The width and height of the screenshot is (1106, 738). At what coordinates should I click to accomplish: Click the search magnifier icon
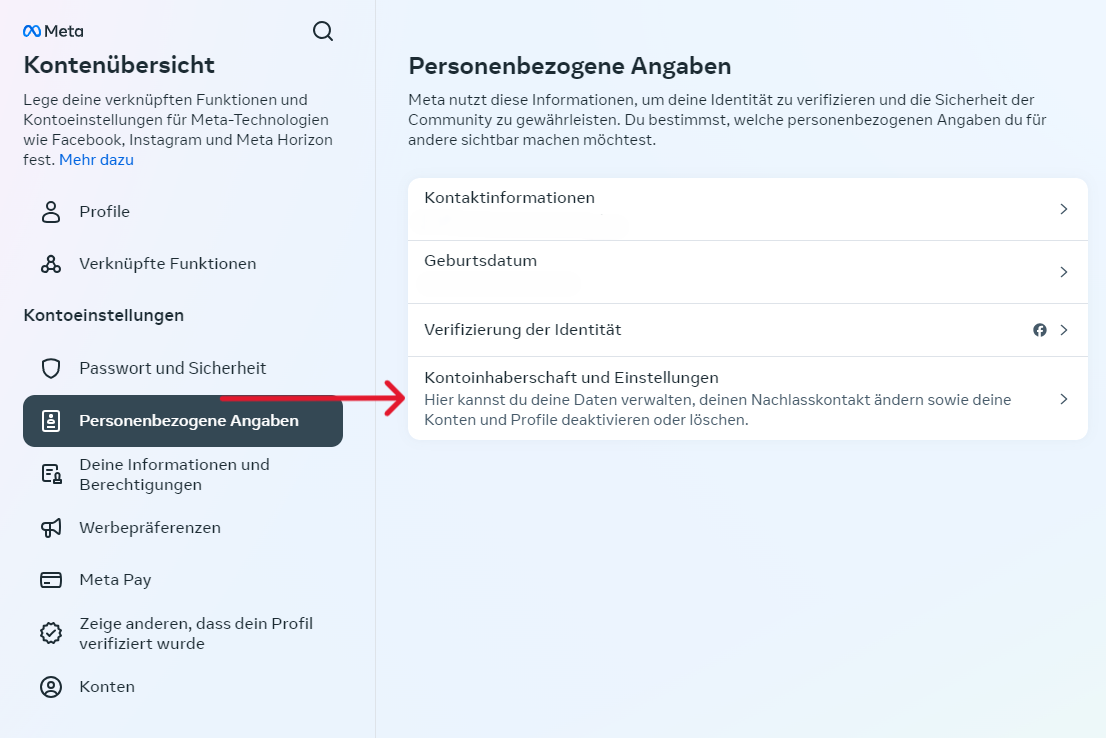[x=323, y=31]
